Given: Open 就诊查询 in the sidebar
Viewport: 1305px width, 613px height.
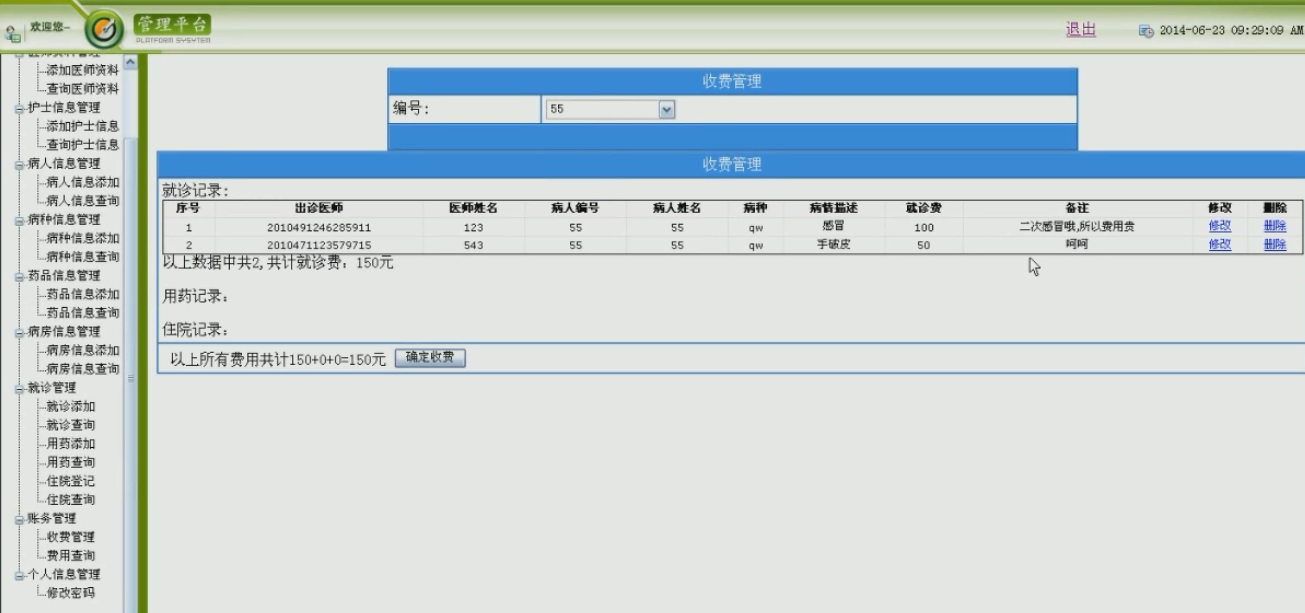Looking at the screenshot, I should 71,425.
